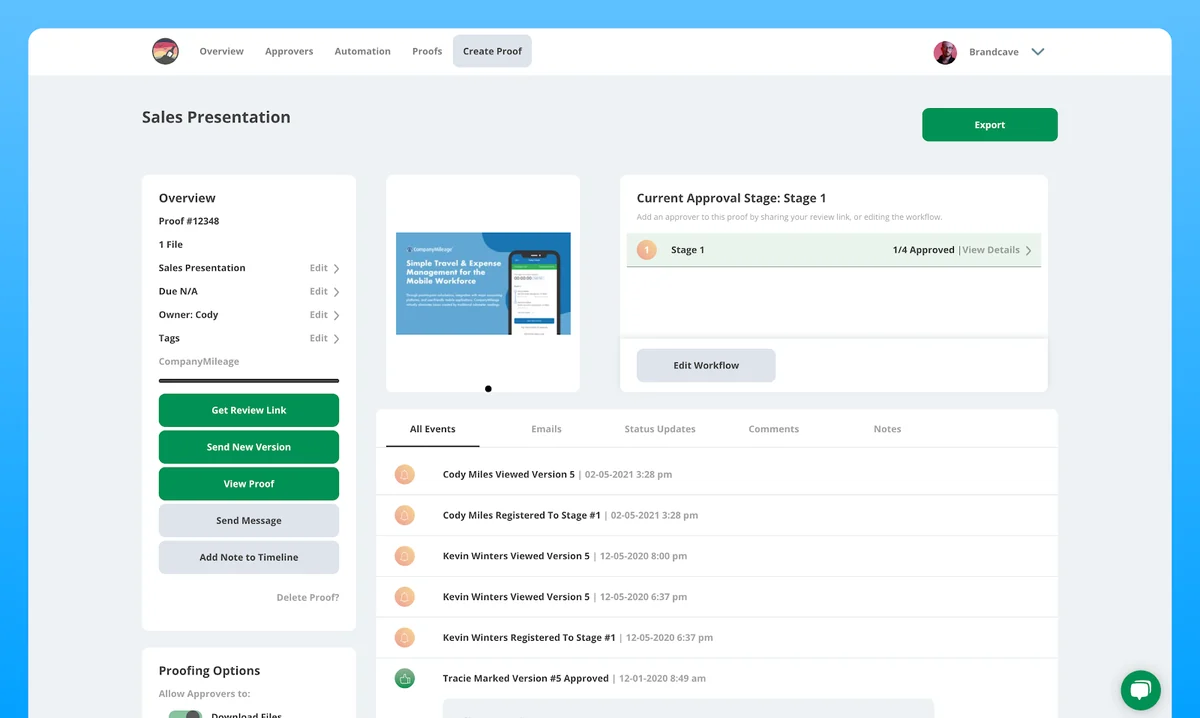
Task: Expand Stage 1 View Details chevron
Action: 1029,250
